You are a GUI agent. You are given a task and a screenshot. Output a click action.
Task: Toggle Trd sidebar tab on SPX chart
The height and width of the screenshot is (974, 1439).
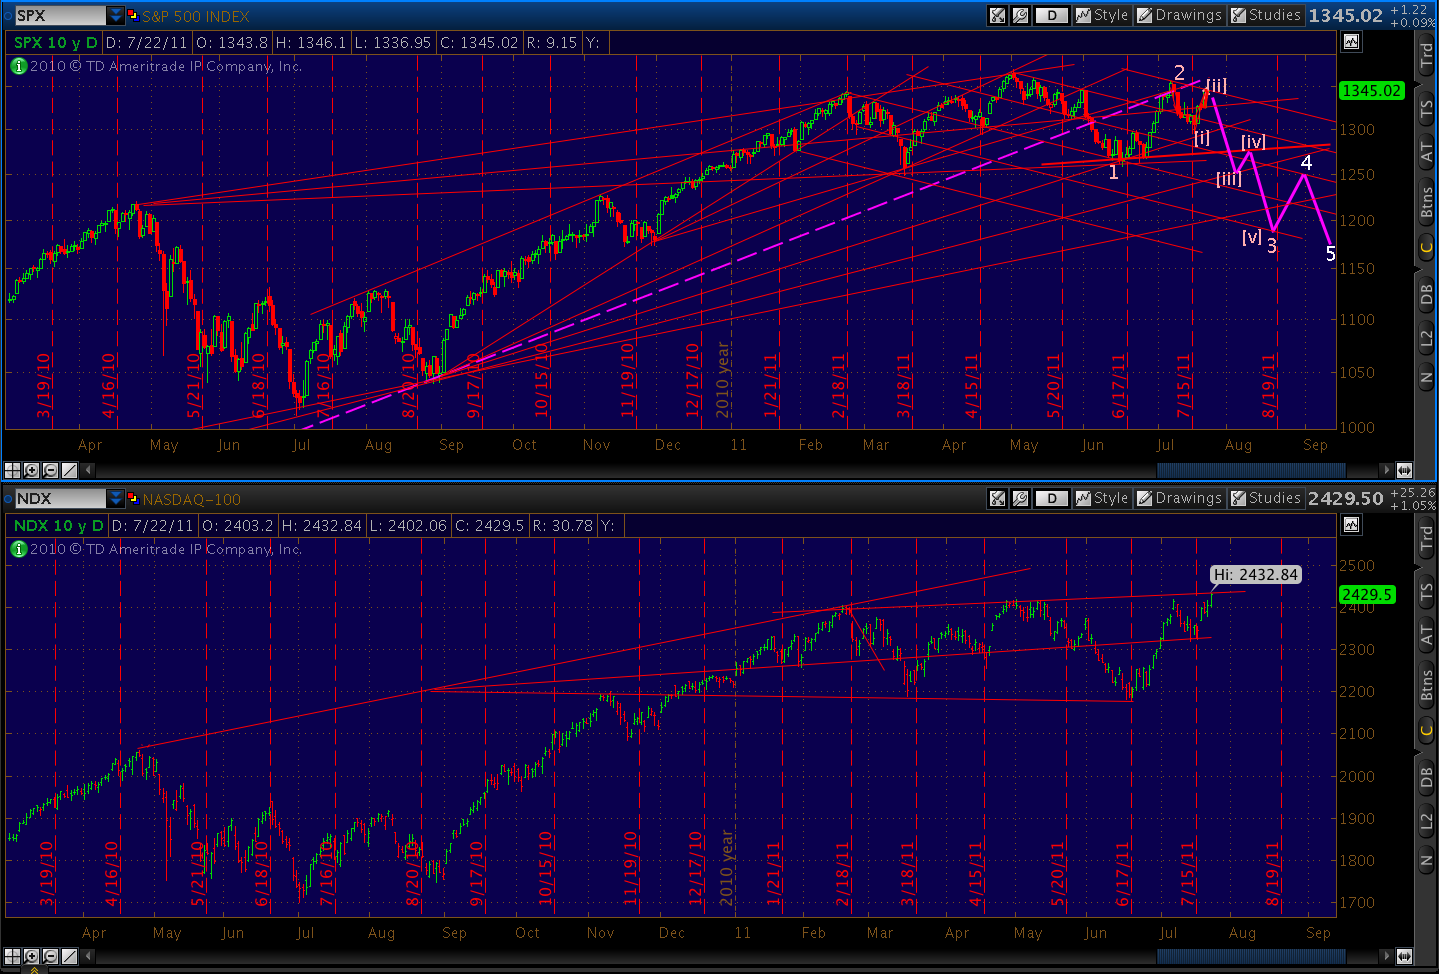[1427, 55]
